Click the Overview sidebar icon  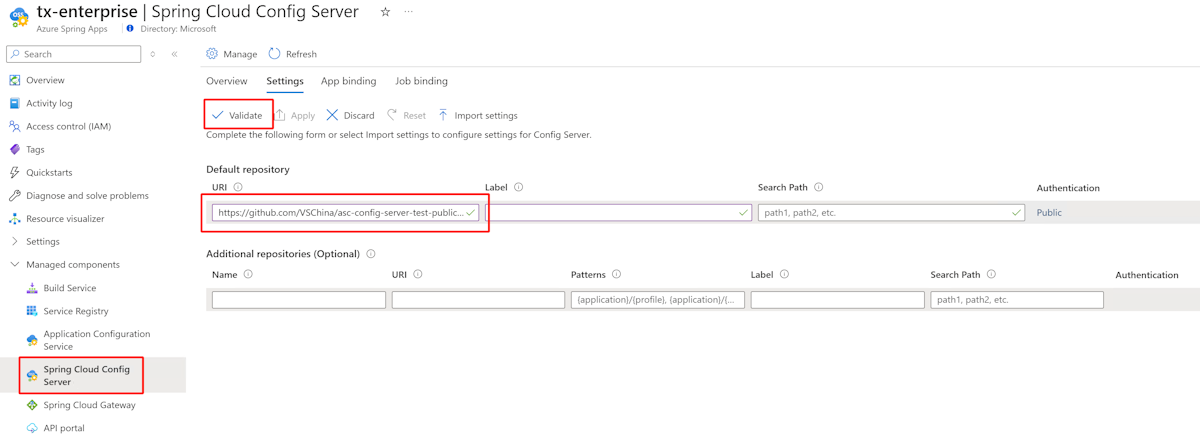(x=14, y=80)
